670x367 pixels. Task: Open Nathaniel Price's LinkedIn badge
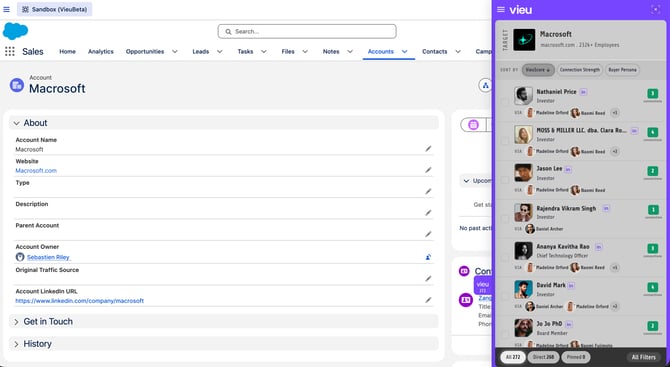(x=584, y=92)
